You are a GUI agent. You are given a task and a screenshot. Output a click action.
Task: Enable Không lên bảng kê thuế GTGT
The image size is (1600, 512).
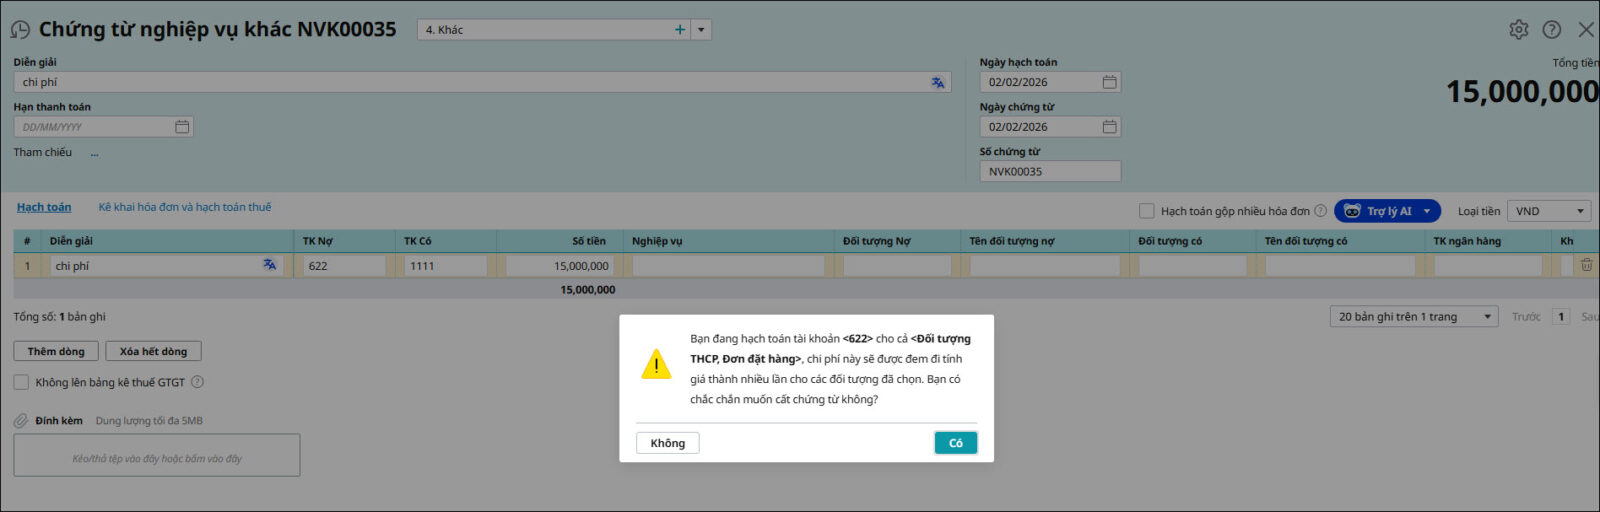point(21,382)
